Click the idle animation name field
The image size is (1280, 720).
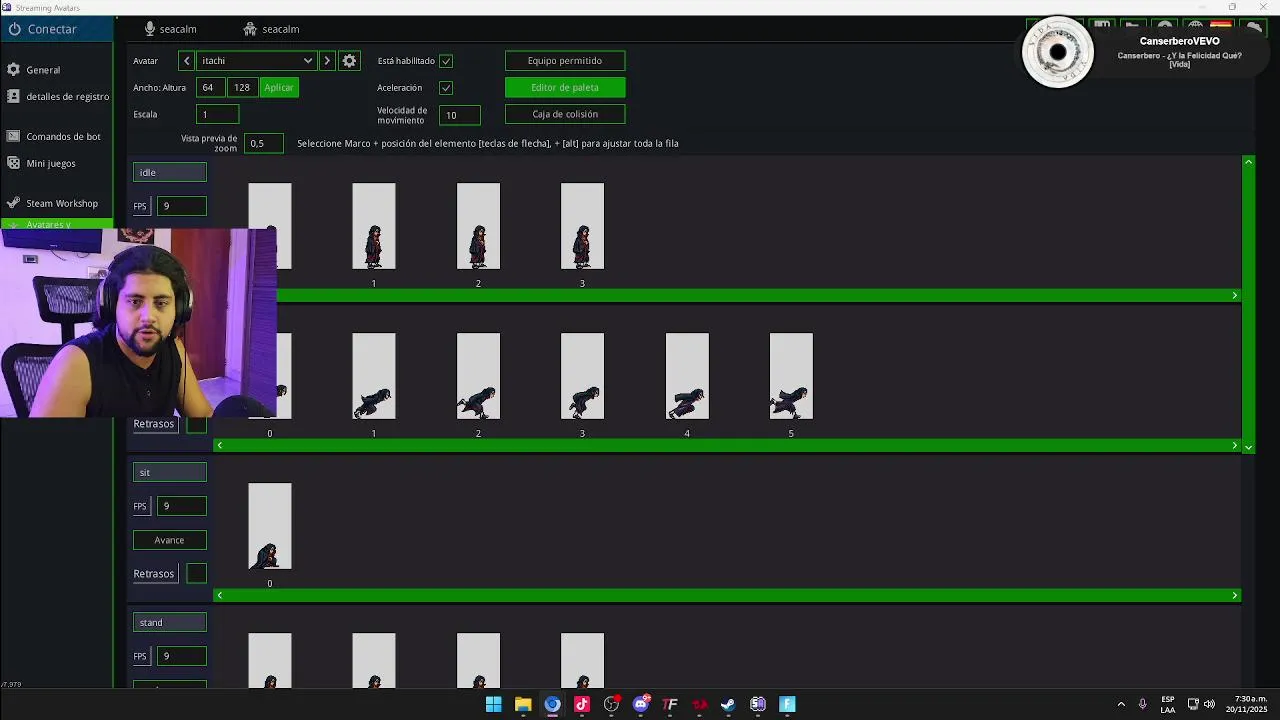tap(170, 173)
